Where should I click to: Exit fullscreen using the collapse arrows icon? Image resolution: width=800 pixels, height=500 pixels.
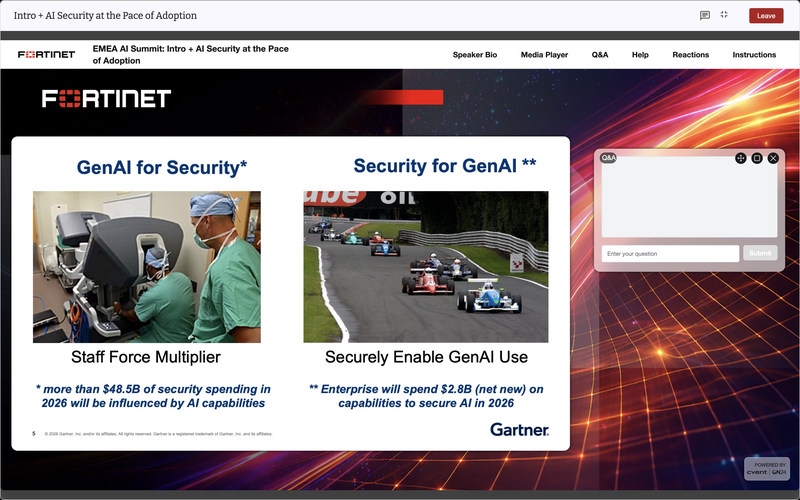(724, 15)
